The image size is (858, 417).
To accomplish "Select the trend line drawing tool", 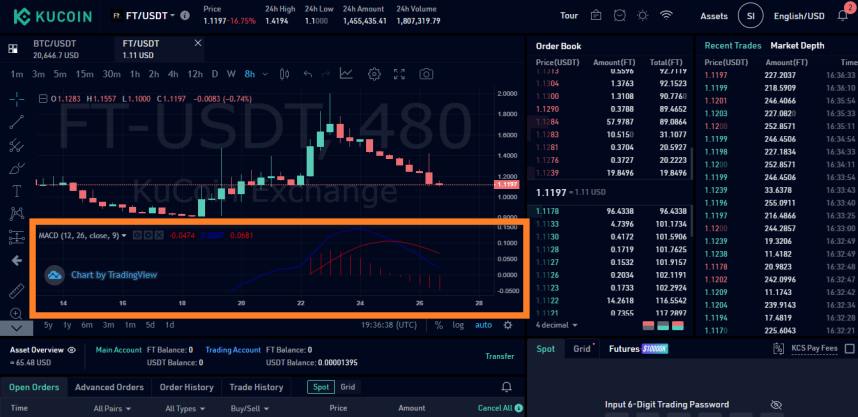I will tap(16, 122).
